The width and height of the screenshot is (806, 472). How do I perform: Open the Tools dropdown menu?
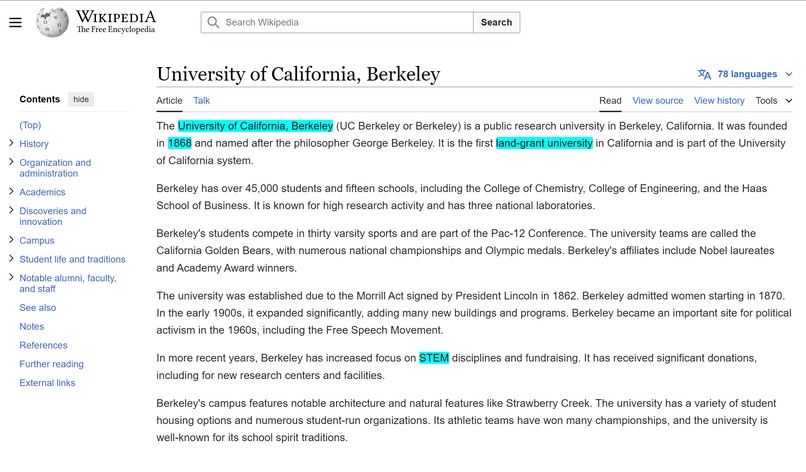tap(774, 101)
